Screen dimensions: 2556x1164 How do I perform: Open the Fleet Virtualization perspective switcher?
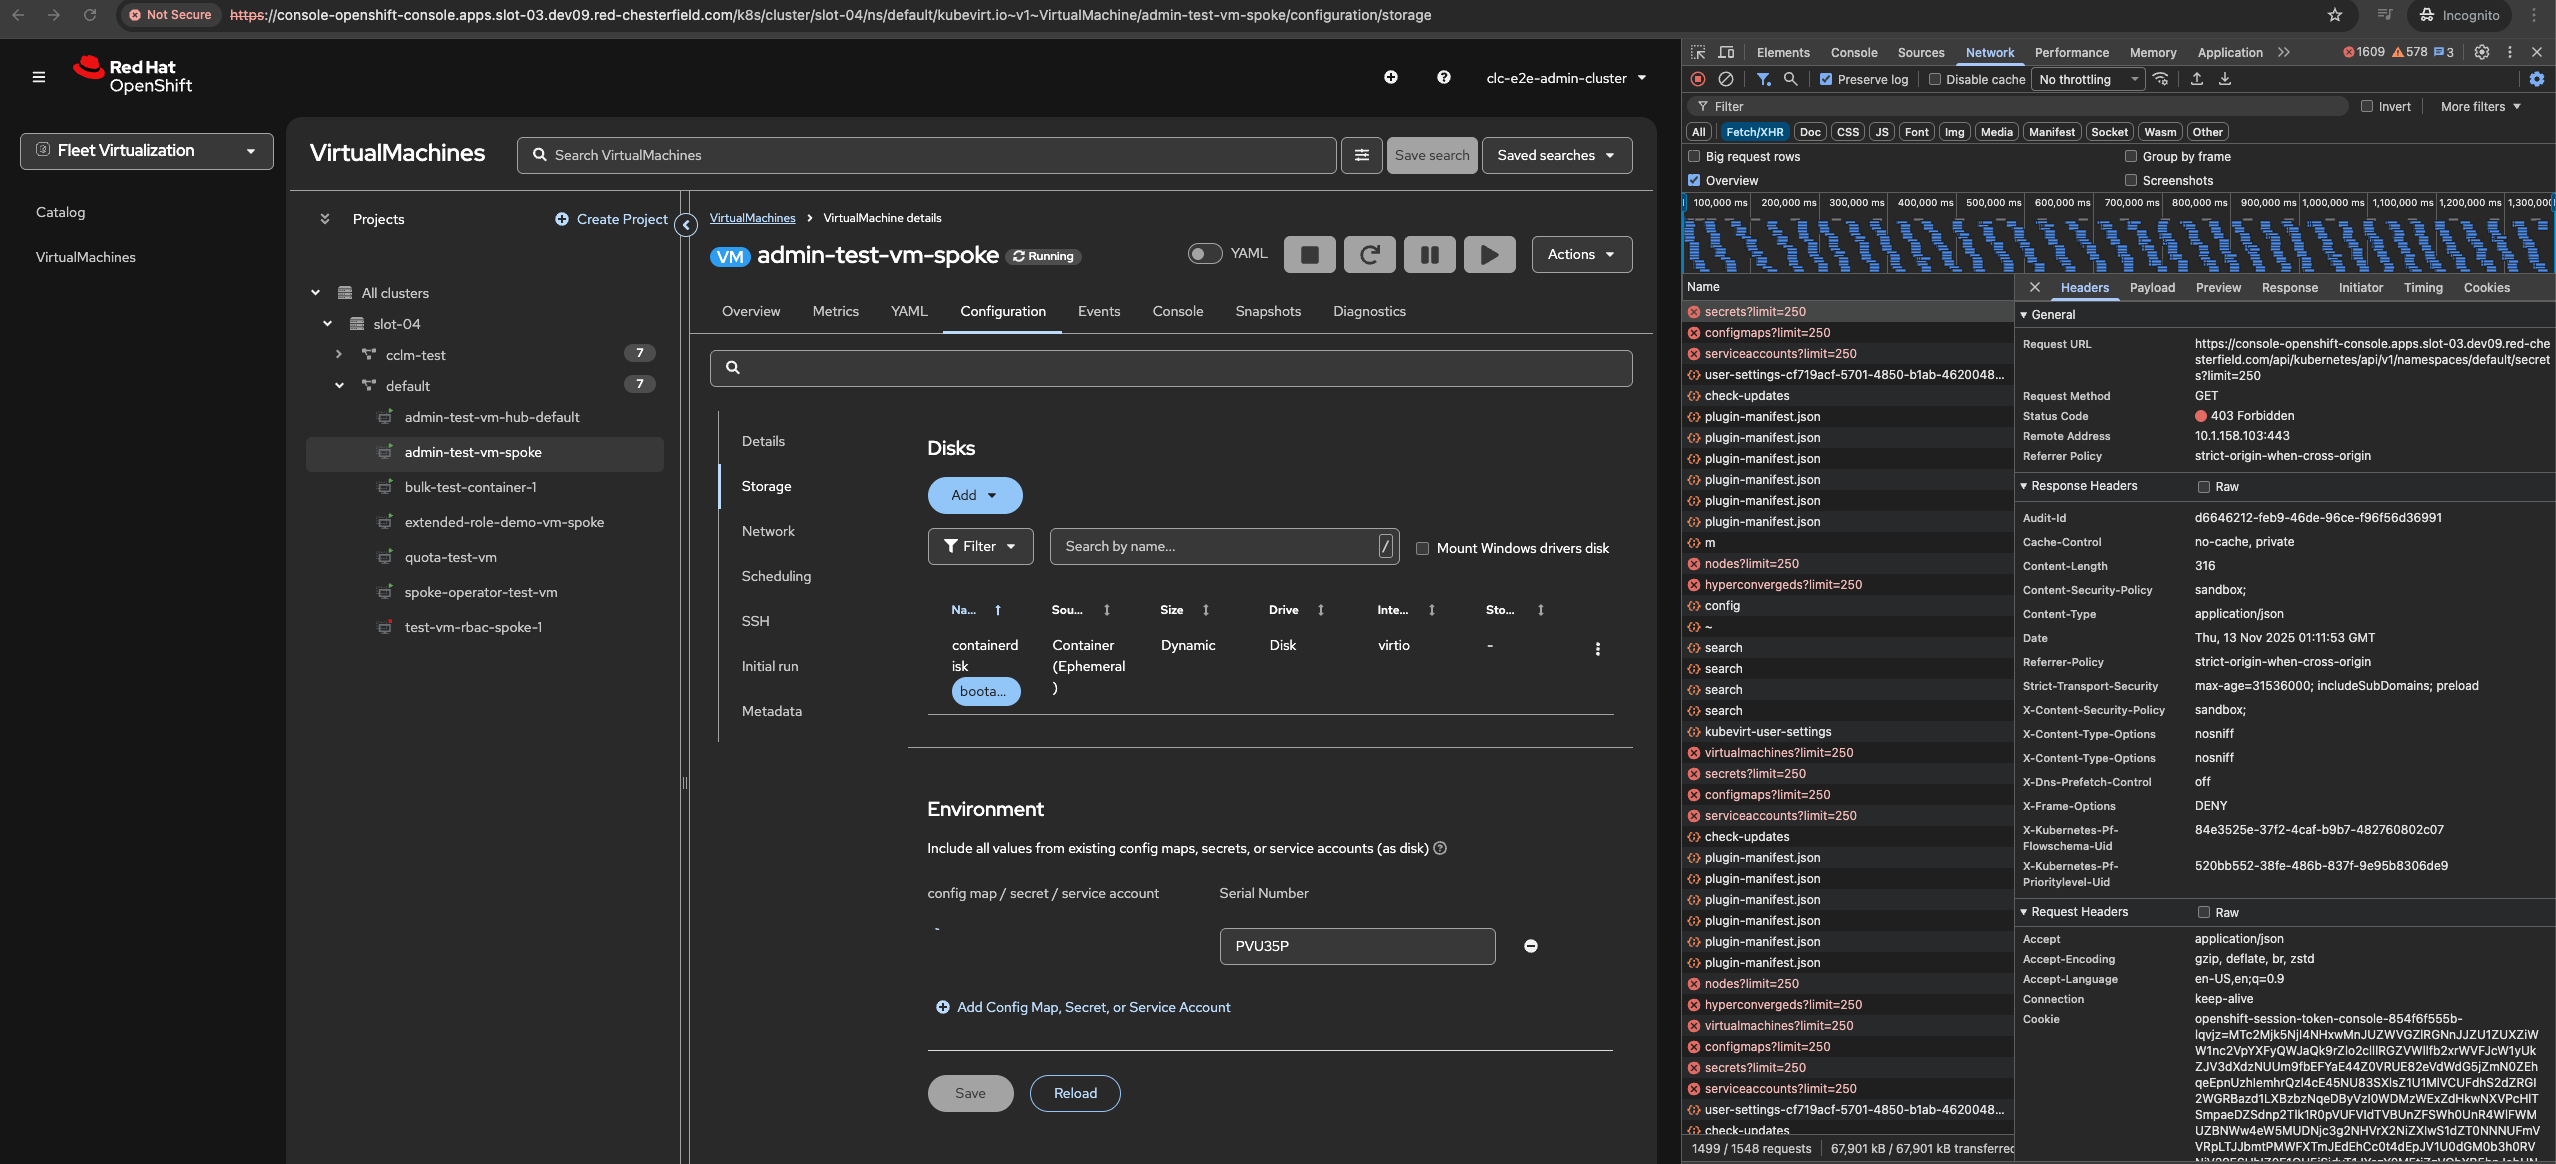tap(146, 151)
